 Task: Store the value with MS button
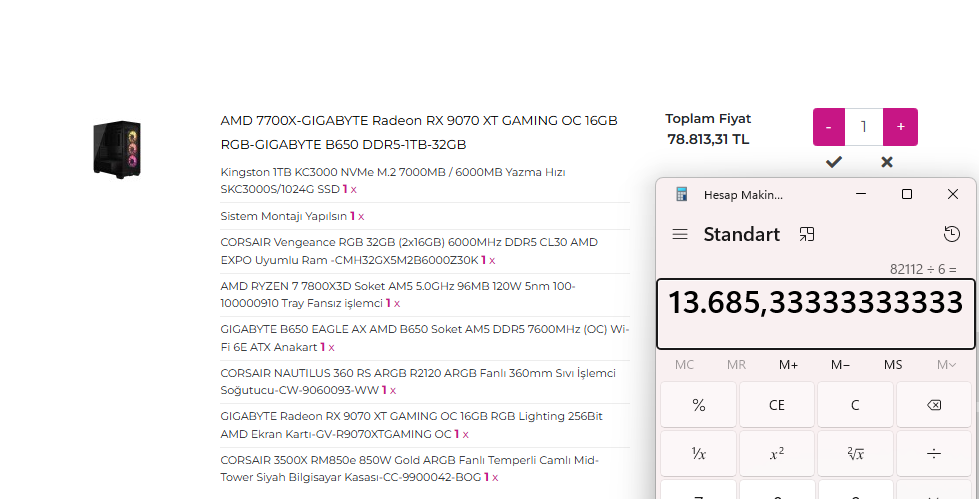(x=892, y=365)
